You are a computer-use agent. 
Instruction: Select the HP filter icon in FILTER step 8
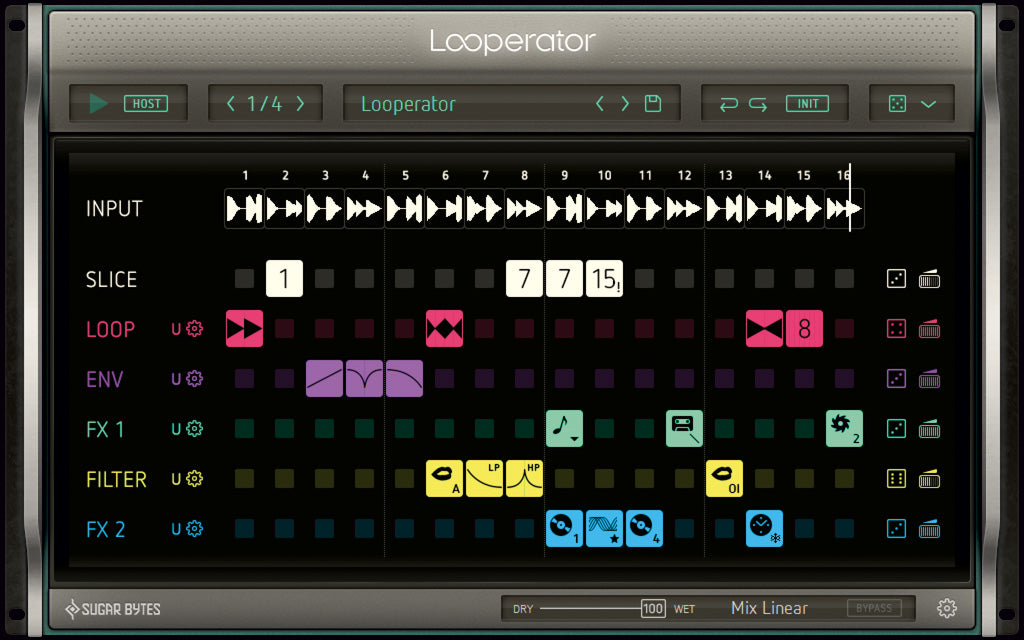tap(524, 478)
